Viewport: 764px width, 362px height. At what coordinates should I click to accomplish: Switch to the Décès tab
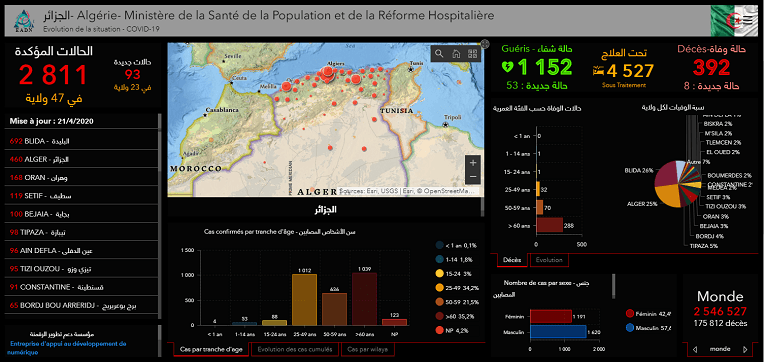click(x=512, y=260)
